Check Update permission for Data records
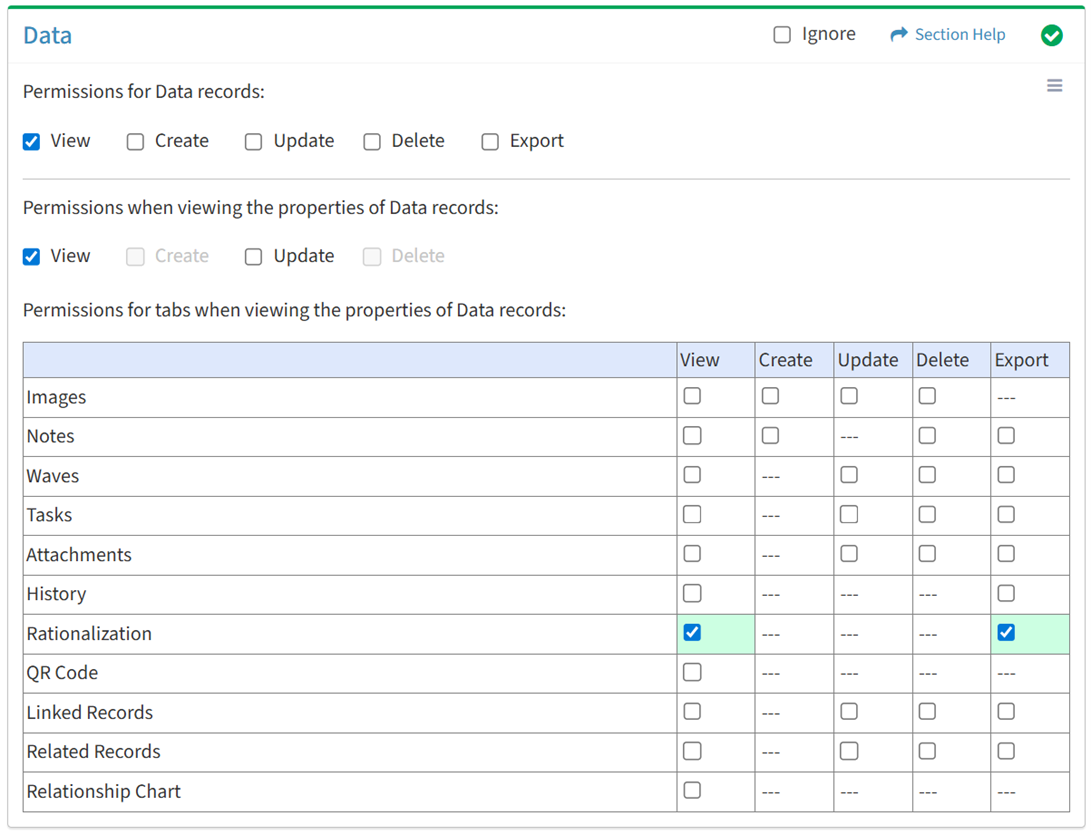 coord(254,142)
